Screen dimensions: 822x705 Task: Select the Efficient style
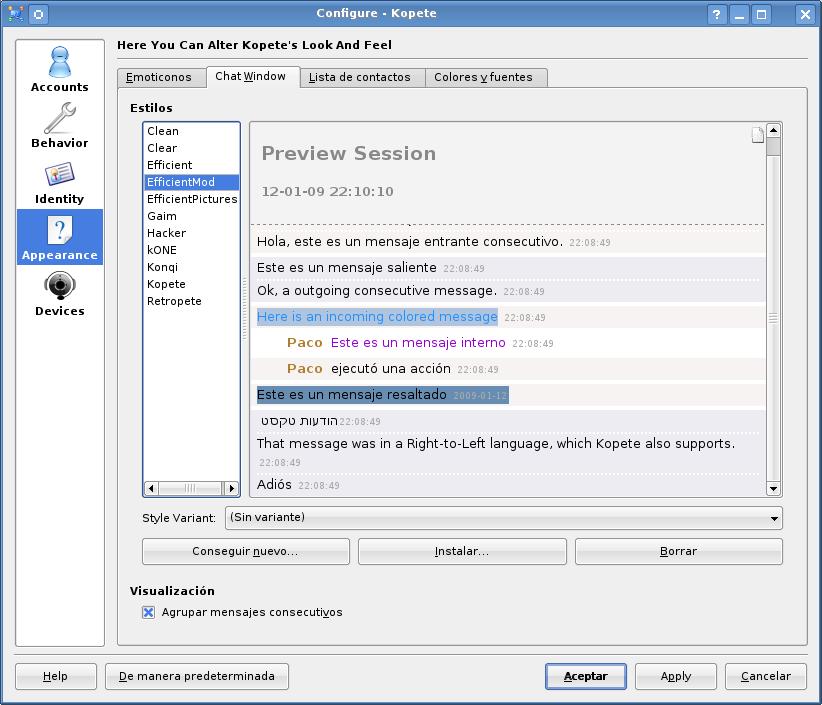click(191, 165)
